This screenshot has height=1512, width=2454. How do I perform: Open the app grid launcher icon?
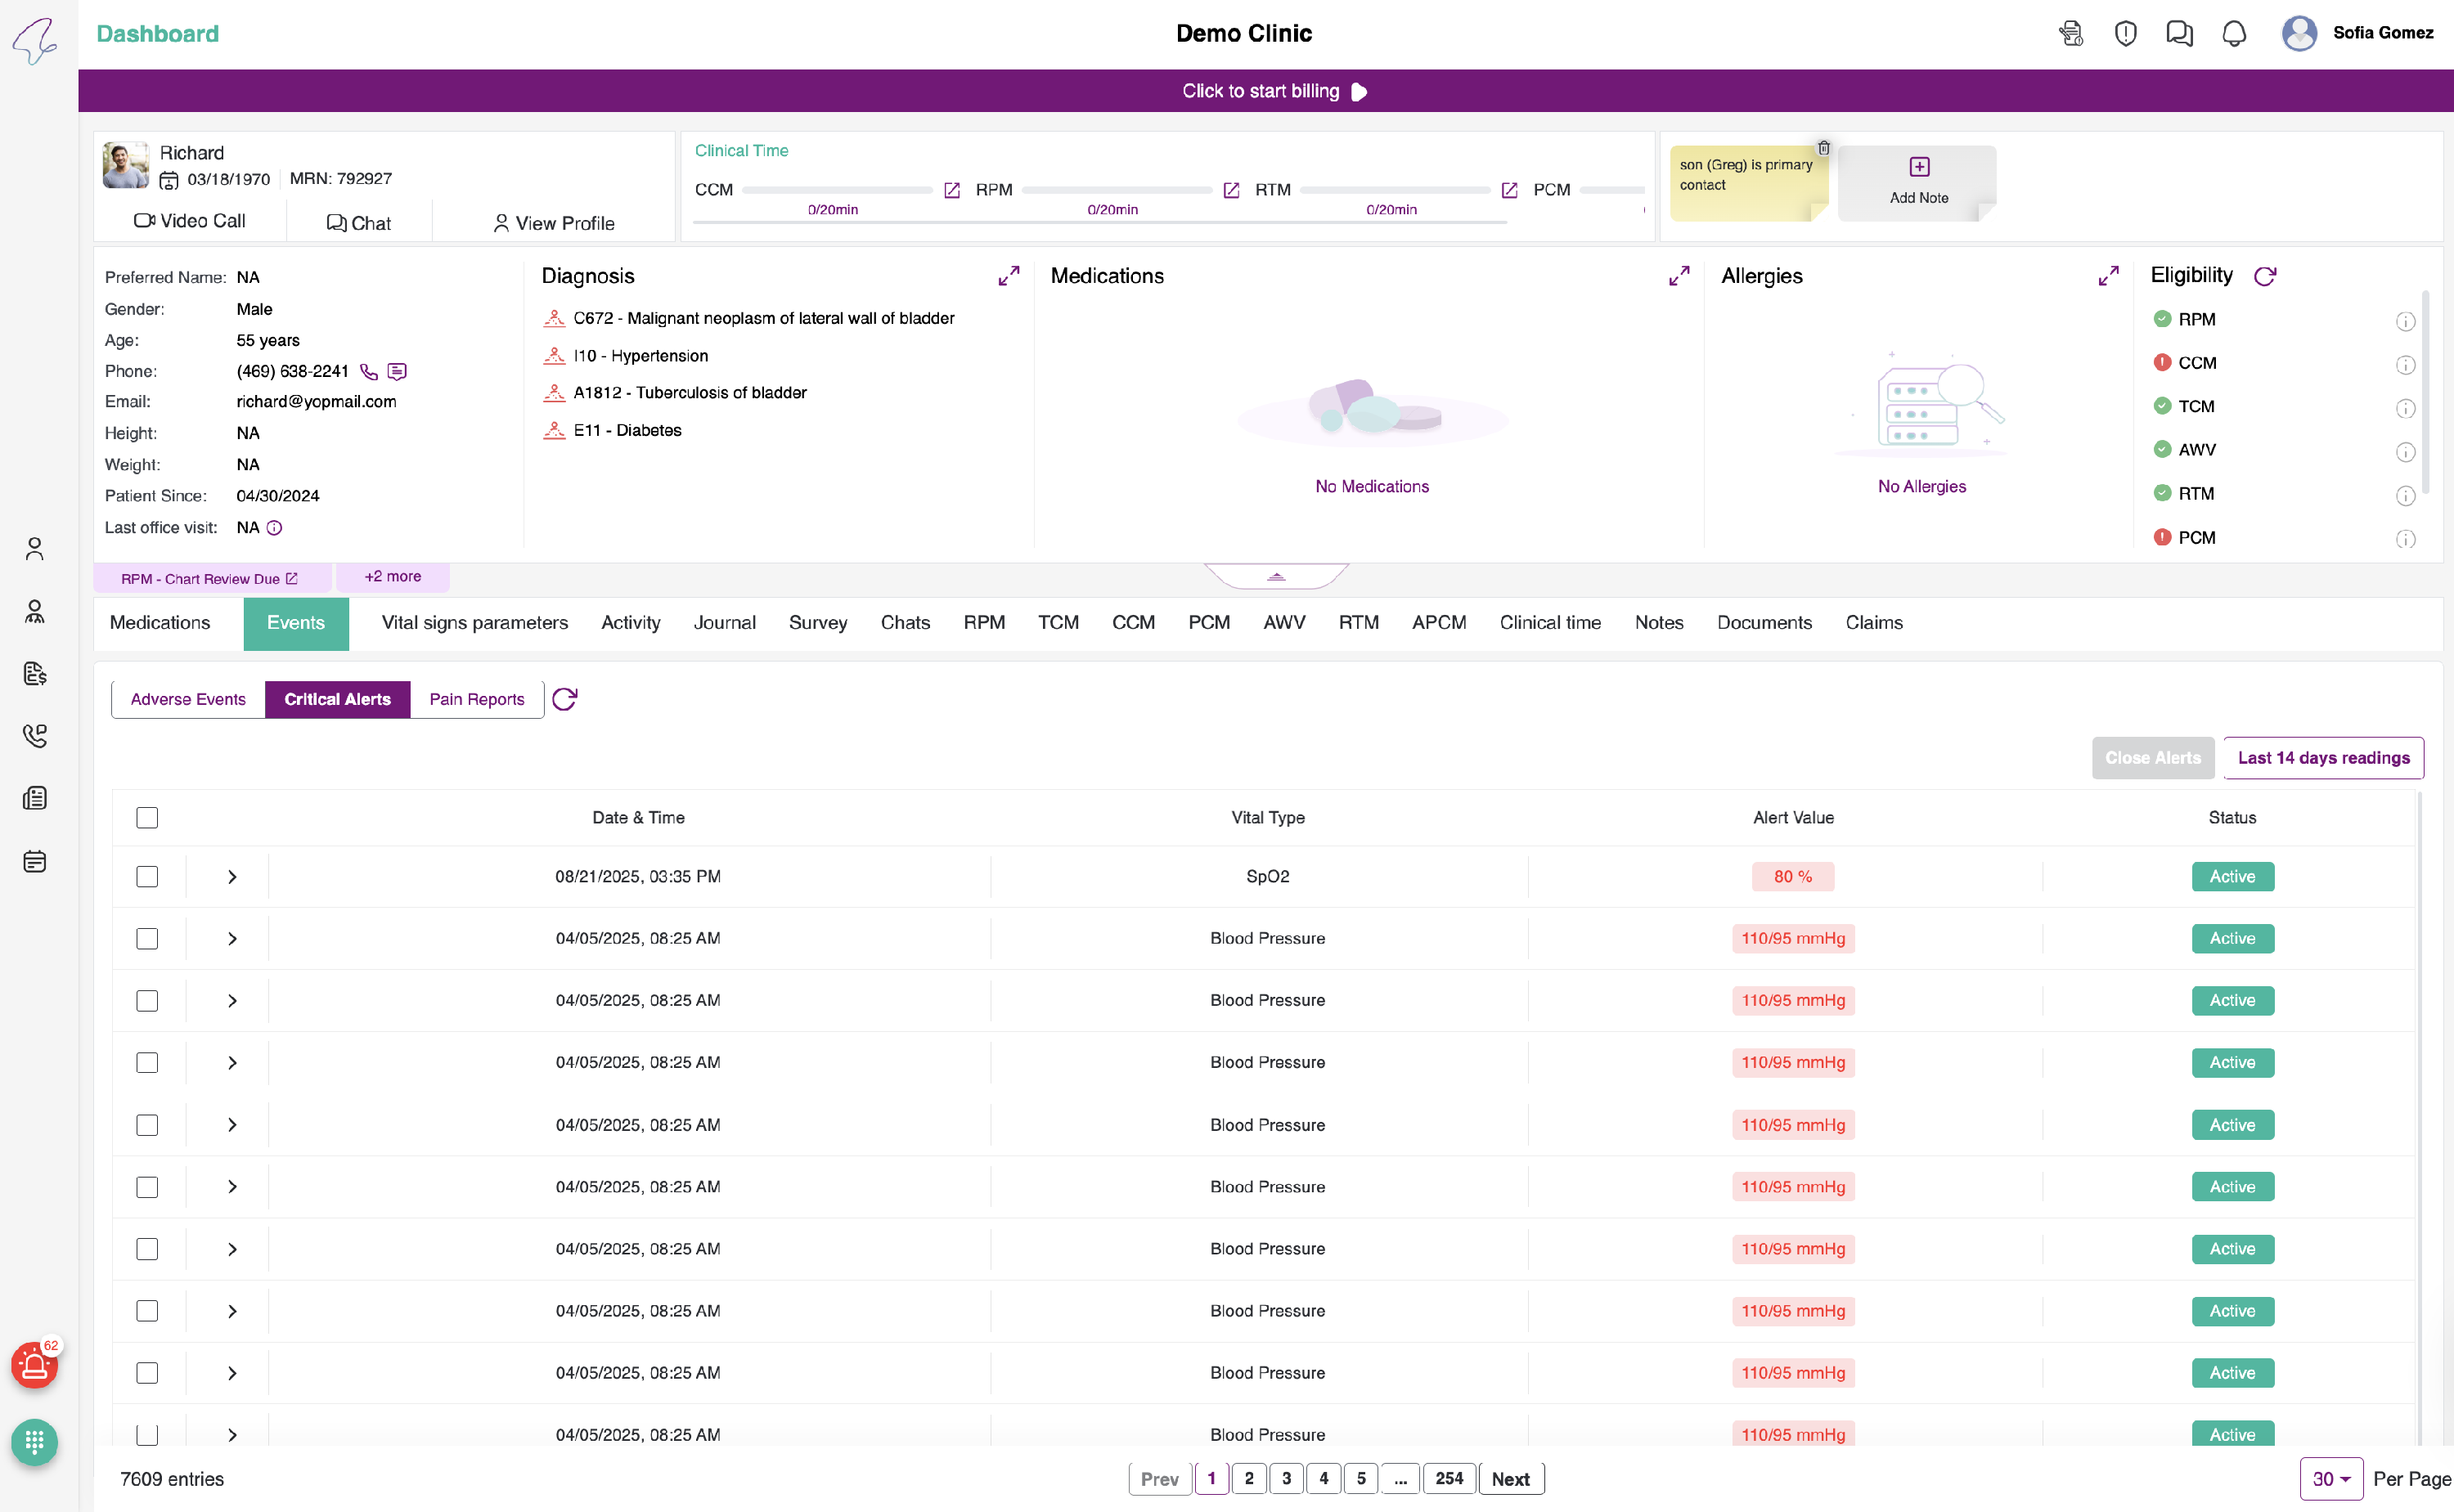point(35,1442)
